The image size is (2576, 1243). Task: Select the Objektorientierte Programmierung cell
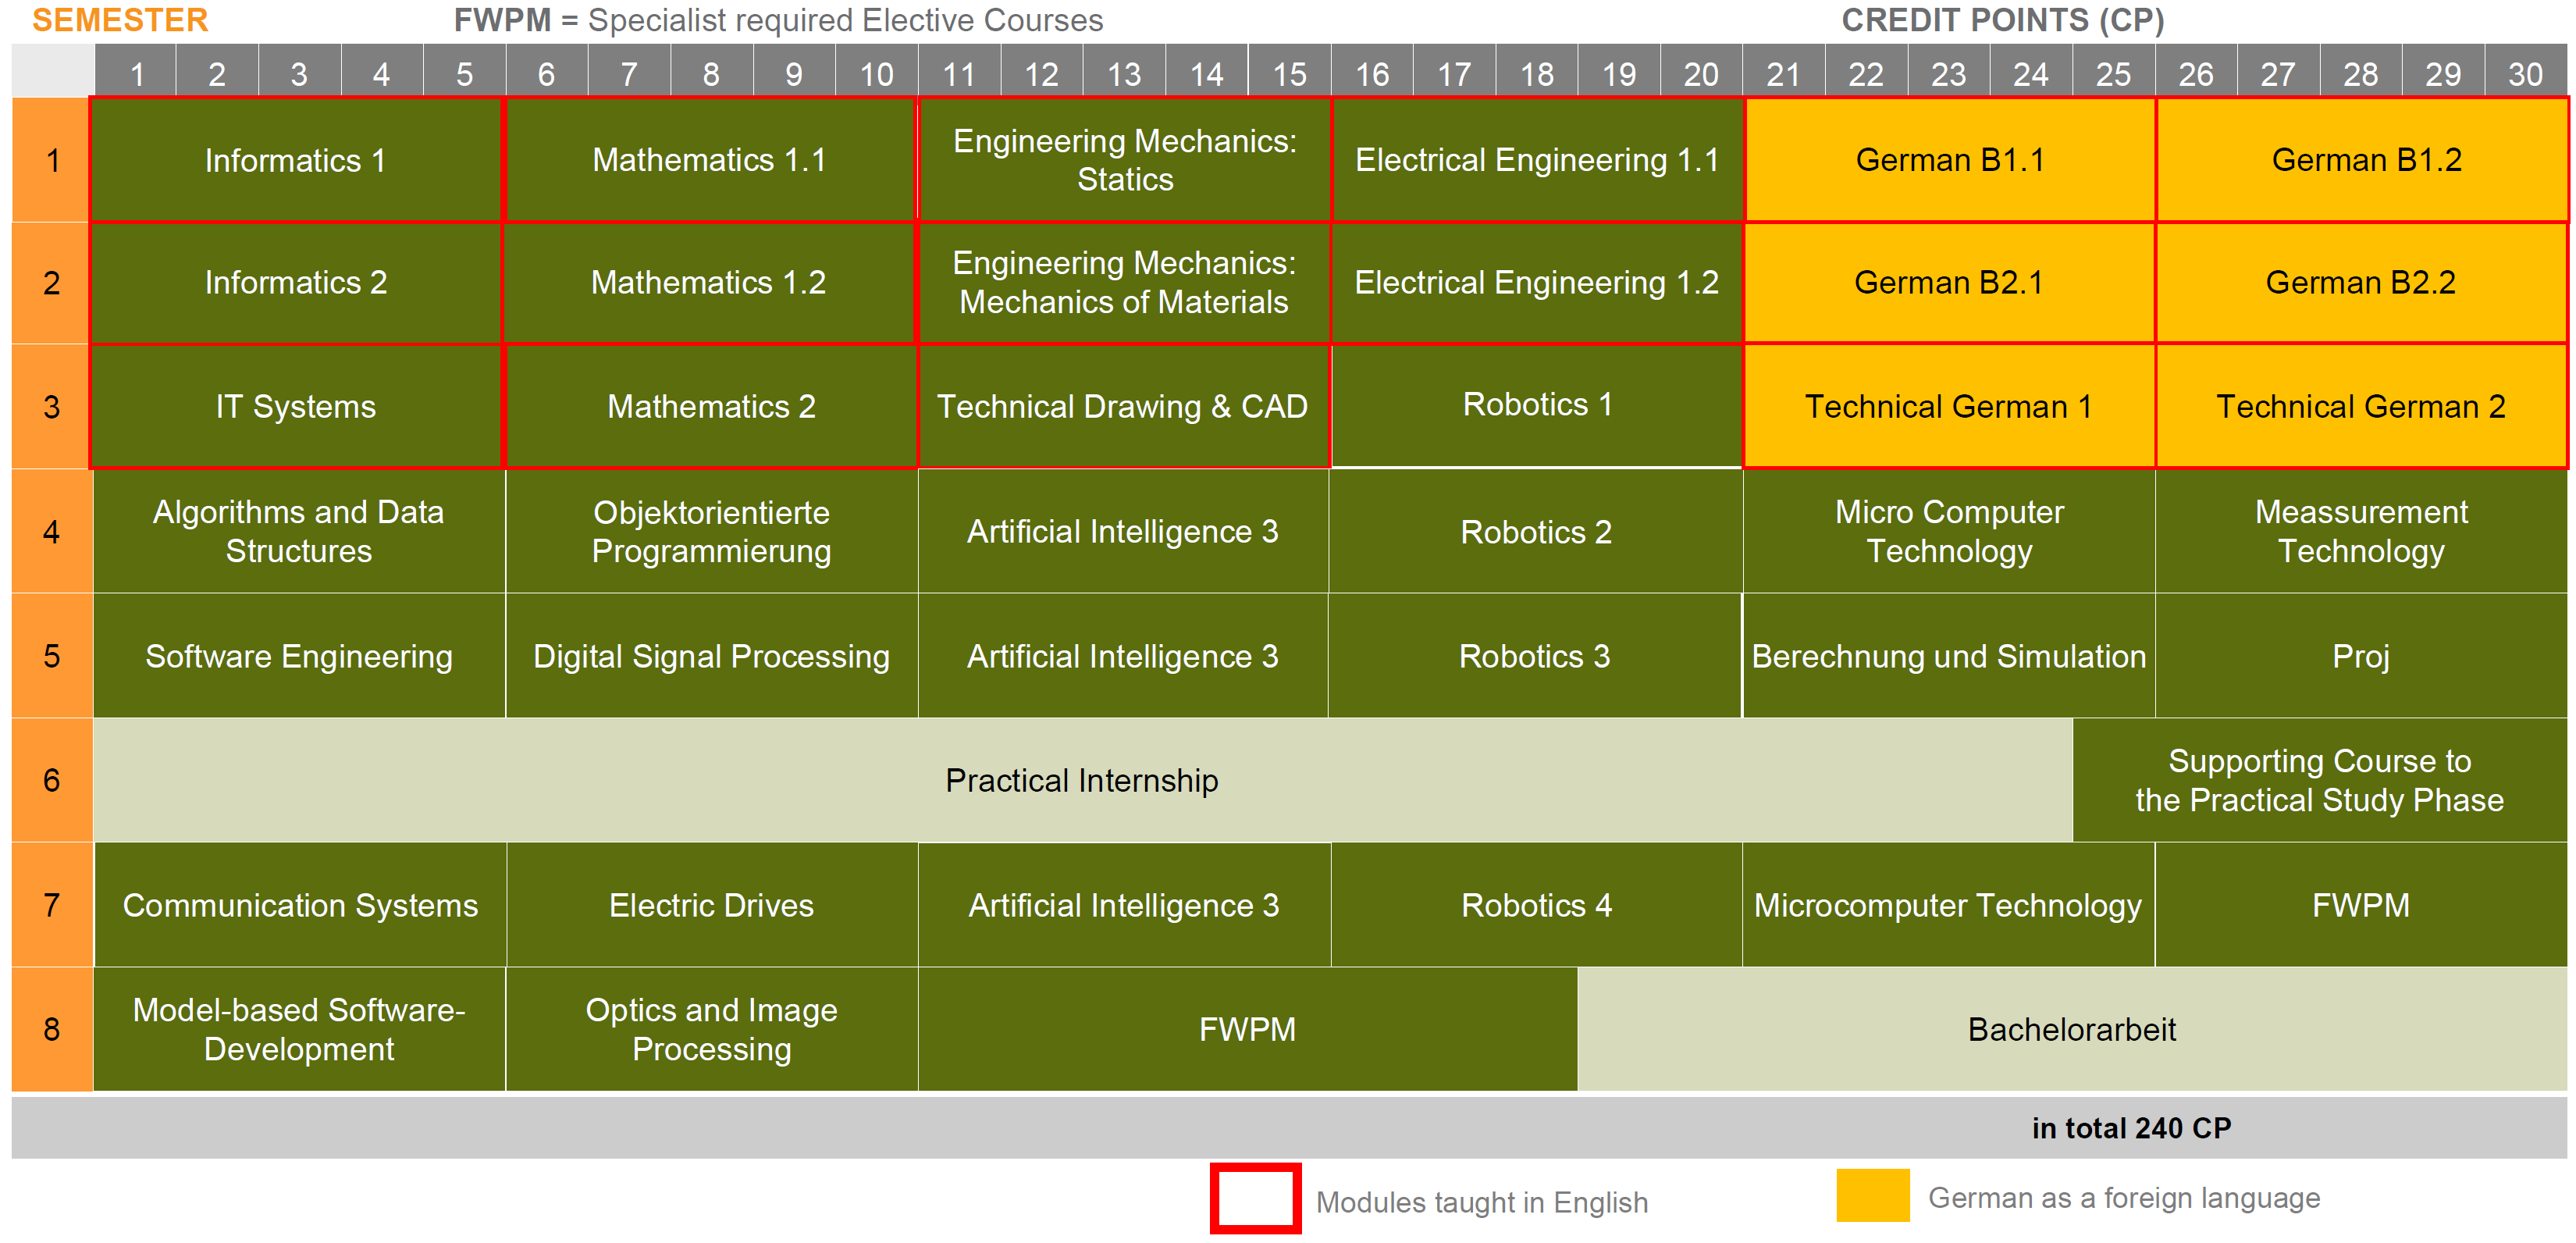[711, 531]
